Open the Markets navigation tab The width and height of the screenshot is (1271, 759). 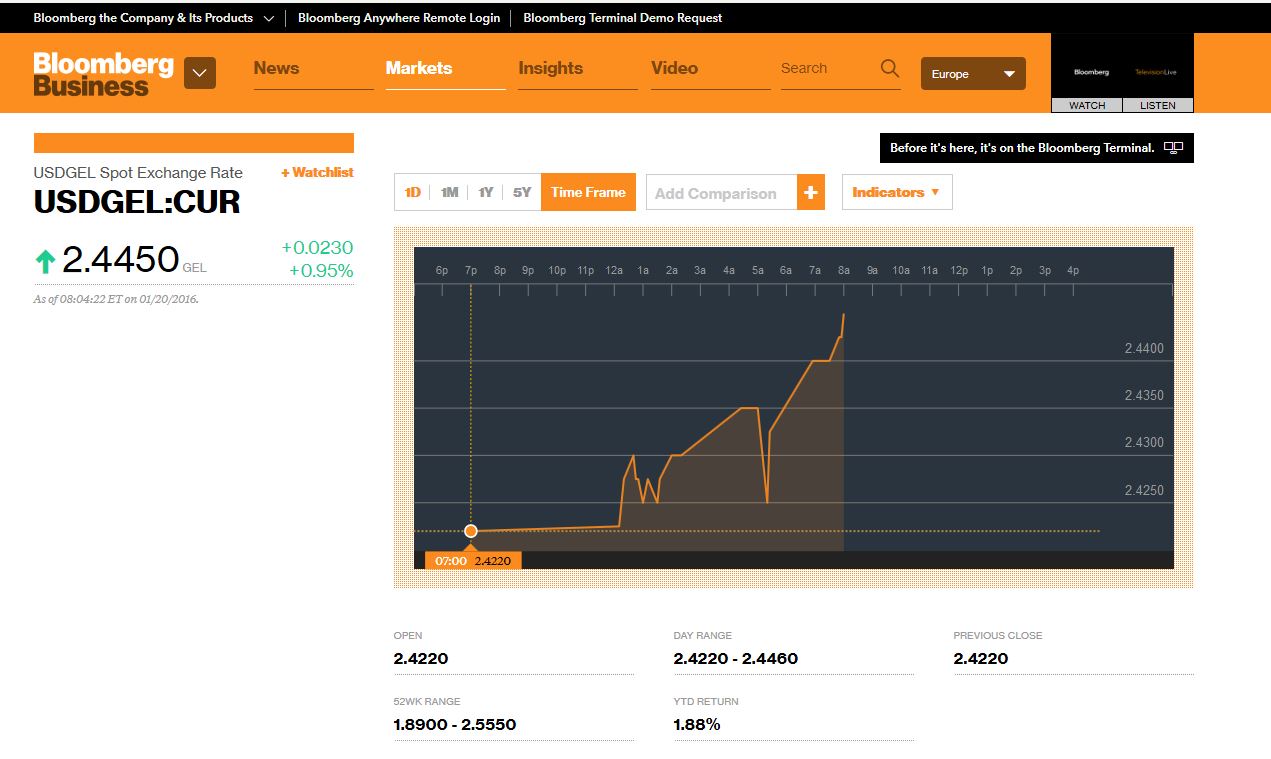point(419,68)
